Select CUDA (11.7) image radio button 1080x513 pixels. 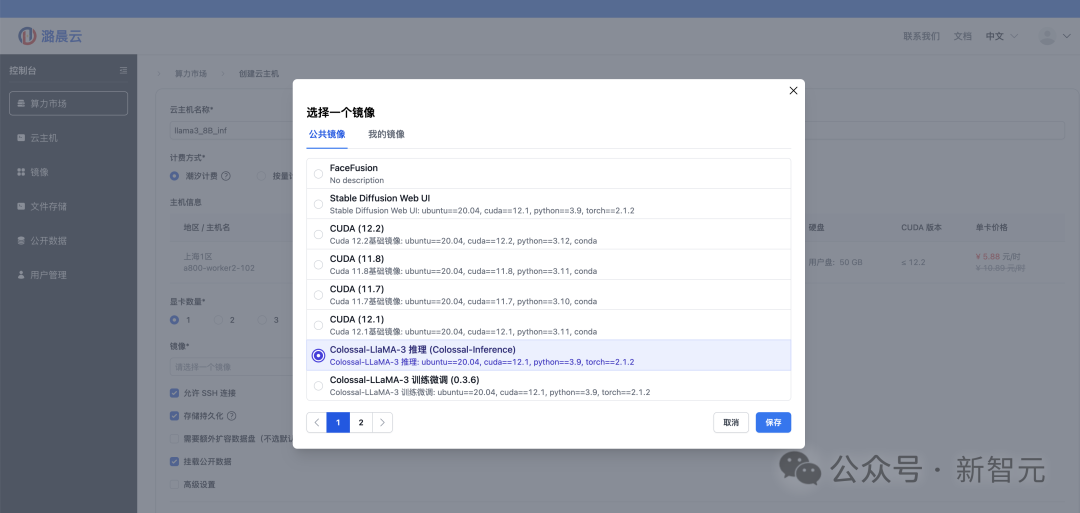pyautogui.click(x=318, y=295)
